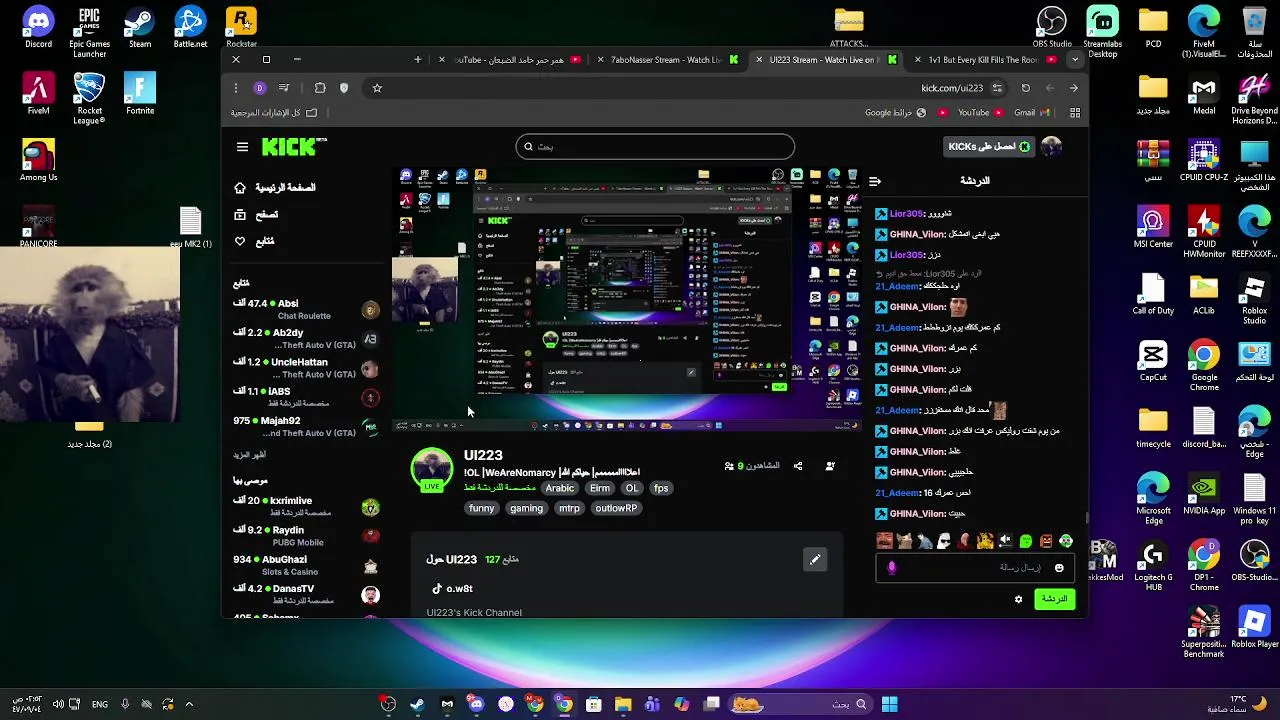
Task: Switch to 7aboNasser Stream browser tab
Action: (x=667, y=60)
